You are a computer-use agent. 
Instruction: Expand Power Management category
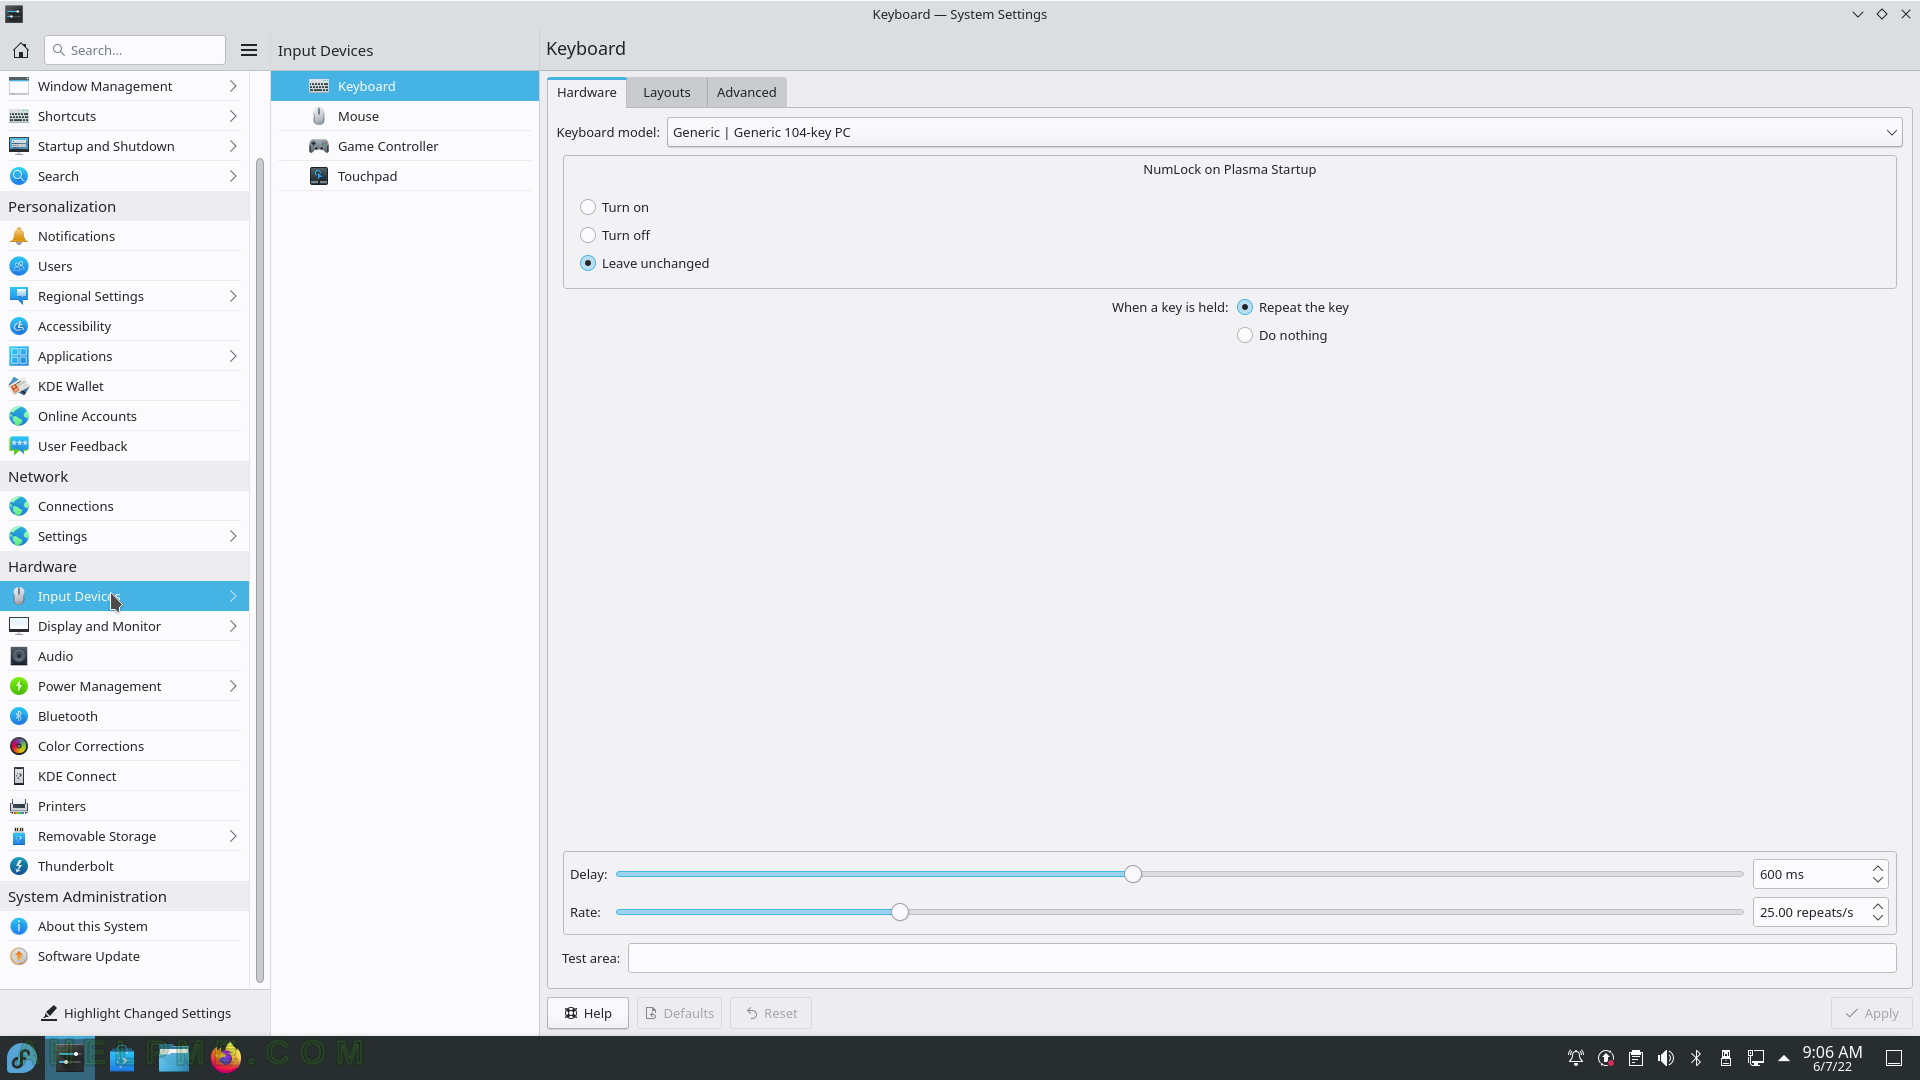(233, 686)
